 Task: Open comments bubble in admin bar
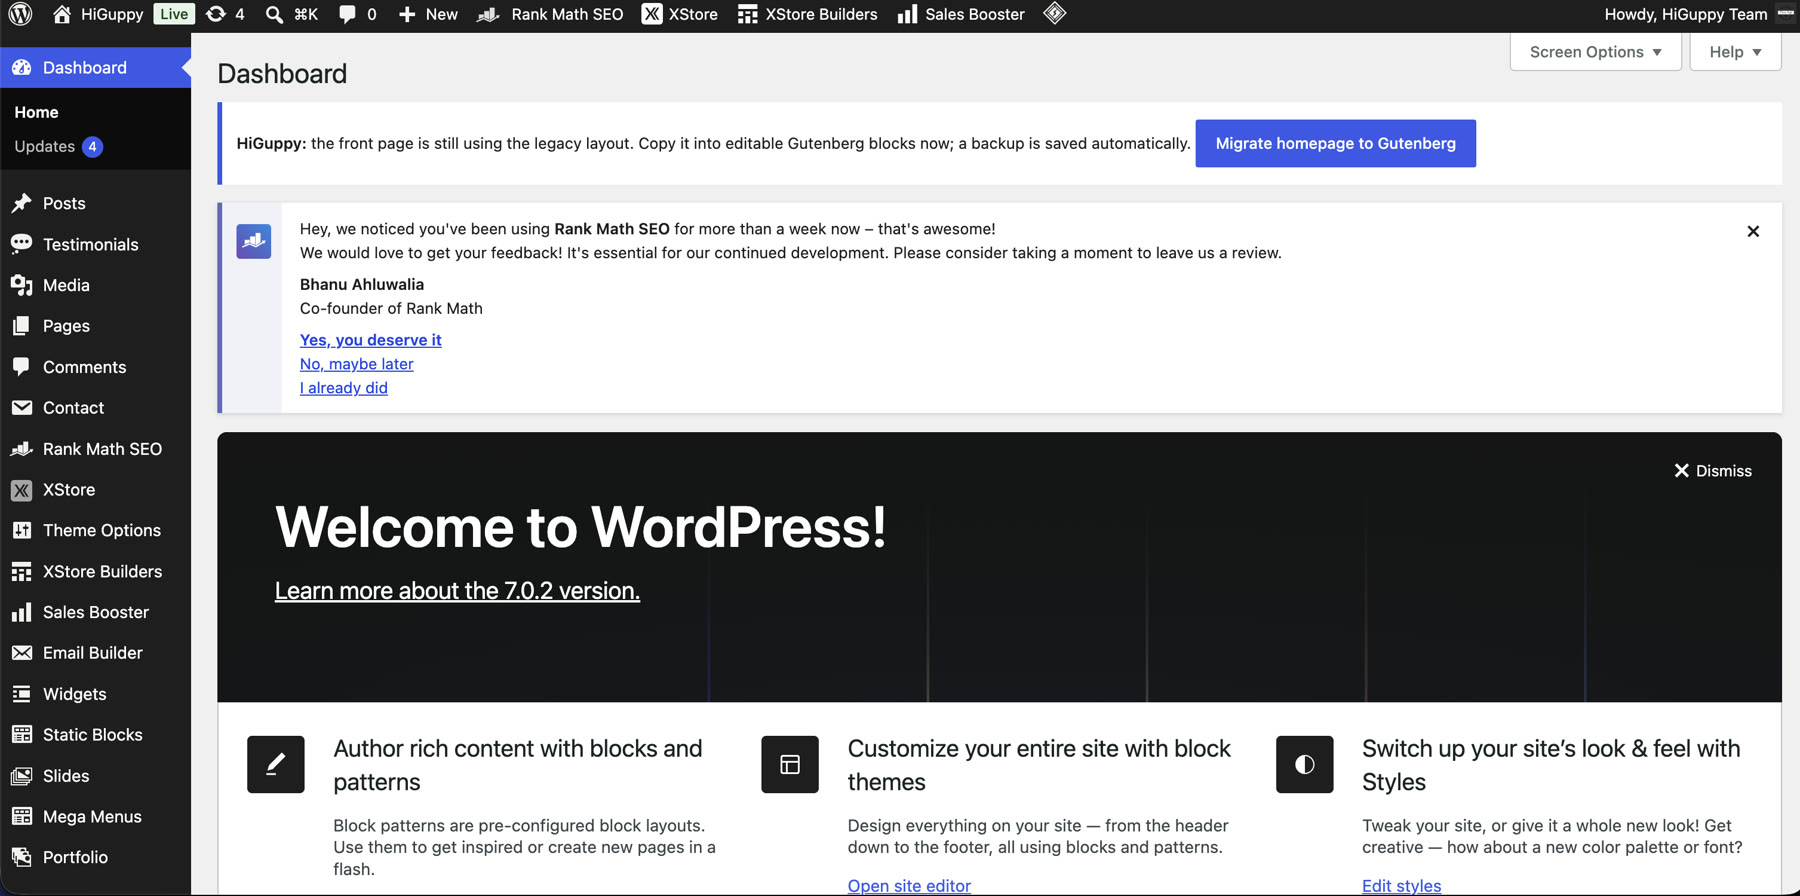coord(347,14)
